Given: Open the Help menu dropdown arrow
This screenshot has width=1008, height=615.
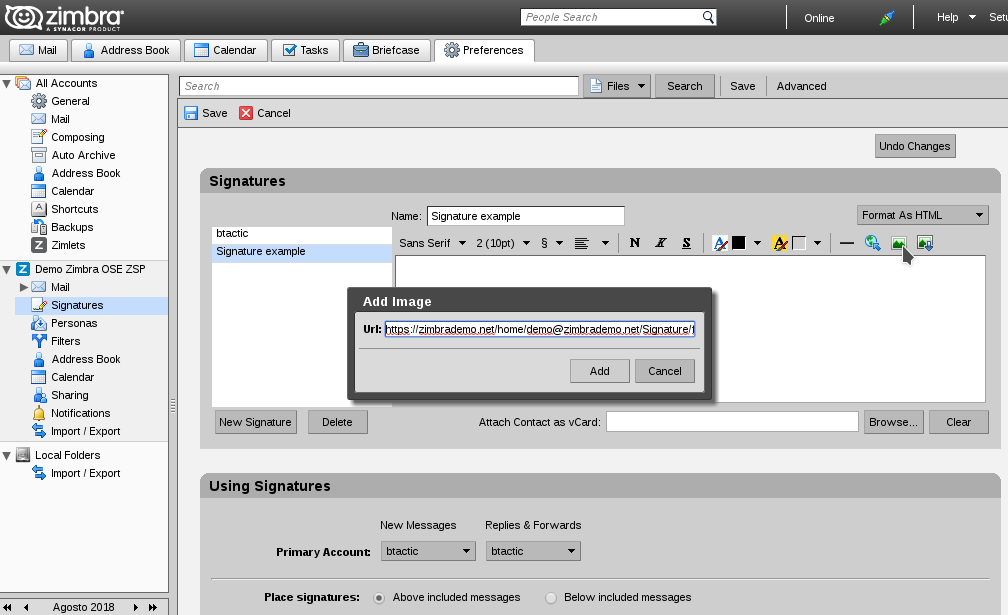Looking at the screenshot, I should point(972,17).
